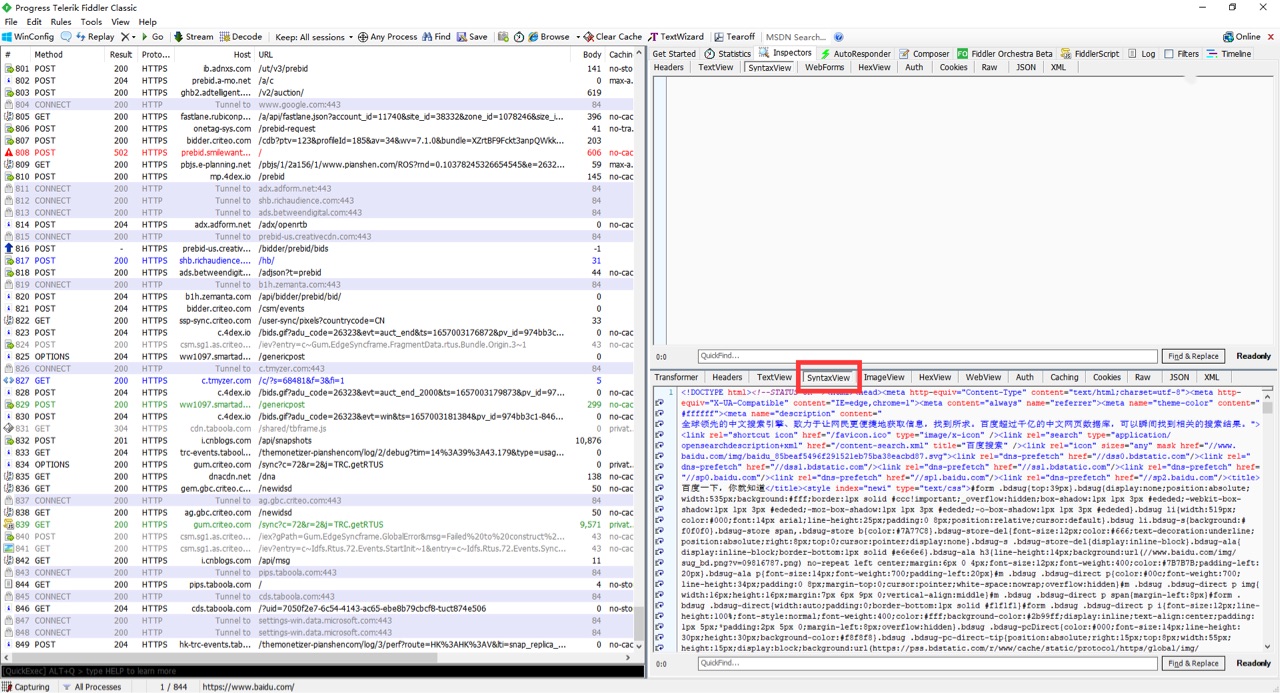Switch to the Get Started tab
Screen dimensions: 1280x693
coord(674,53)
